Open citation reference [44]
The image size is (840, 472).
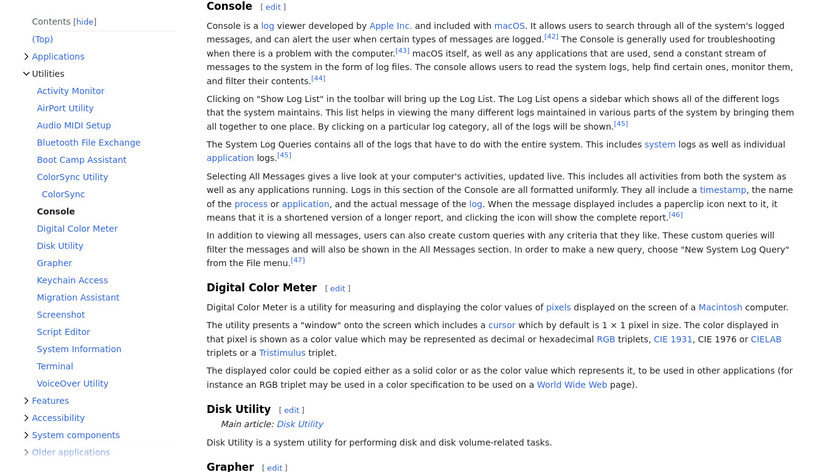coord(318,78)
